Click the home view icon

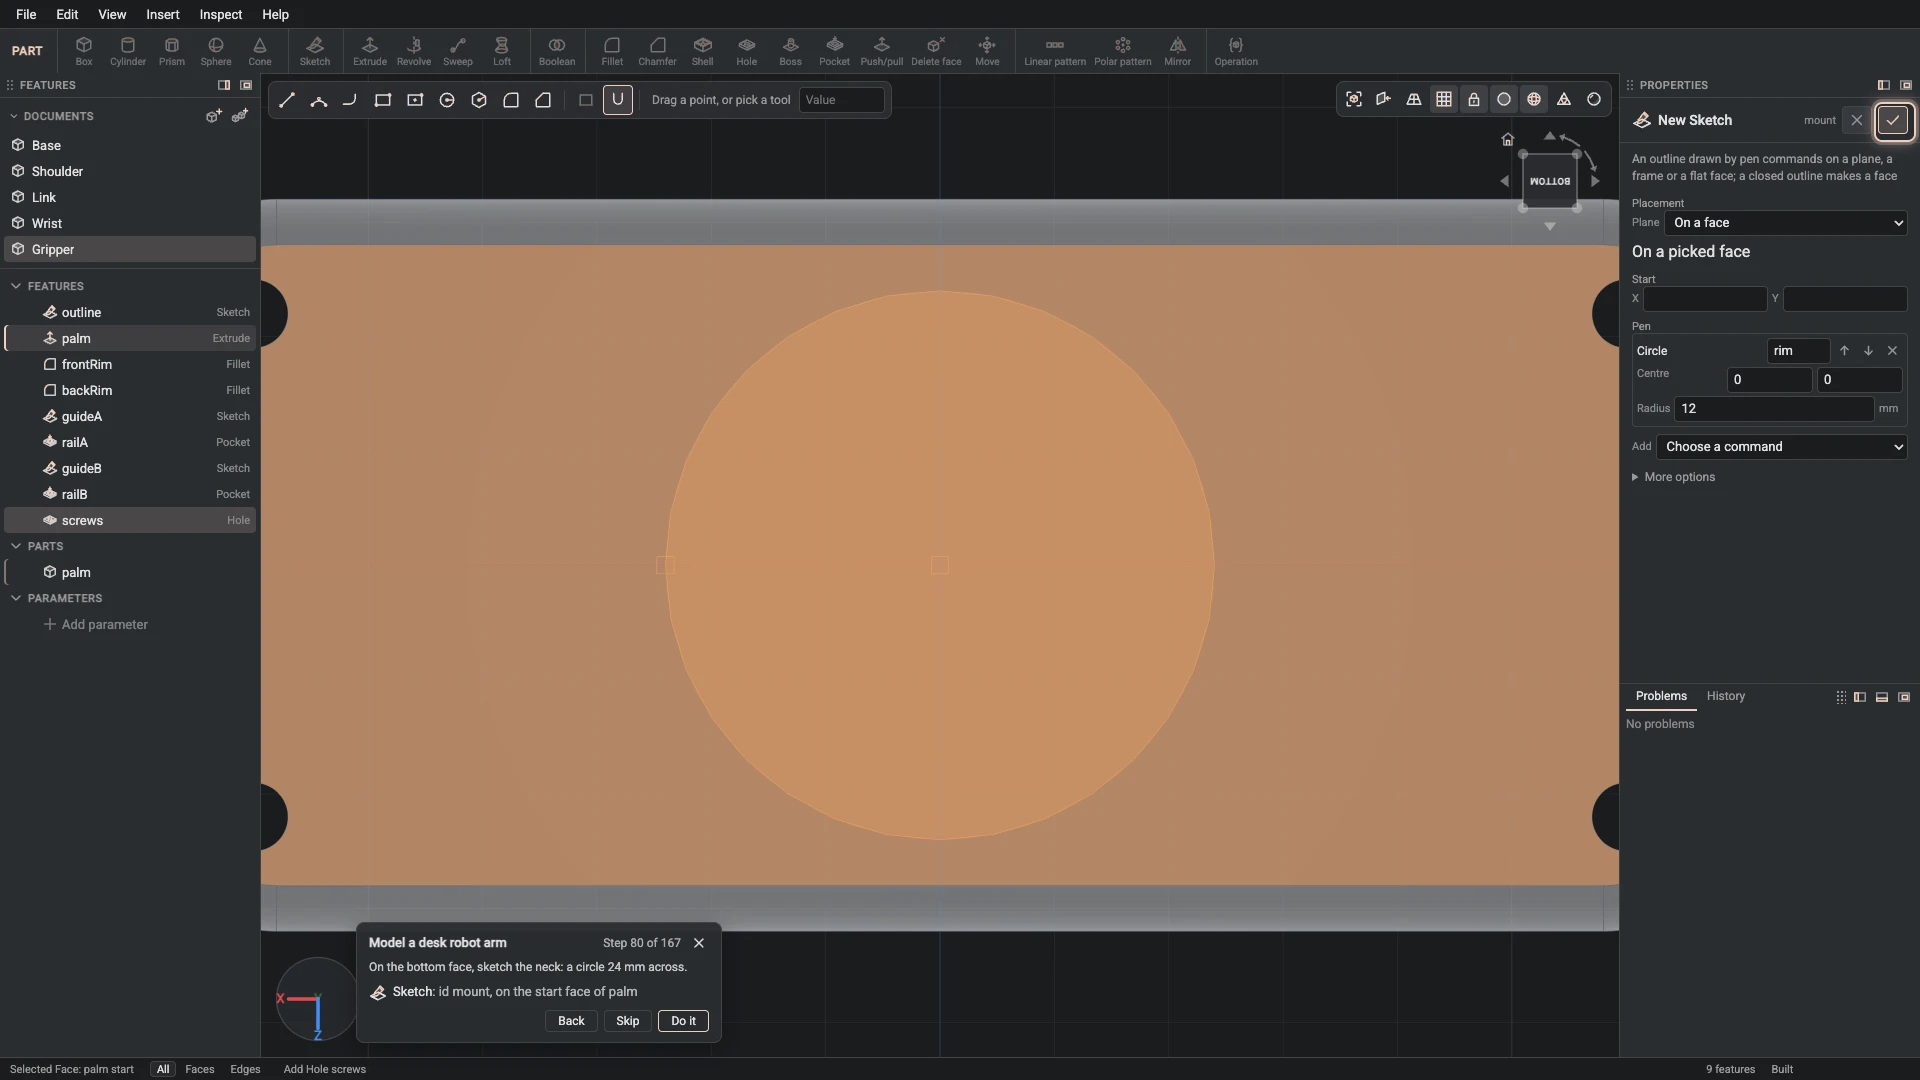[x=1507, y=139]
